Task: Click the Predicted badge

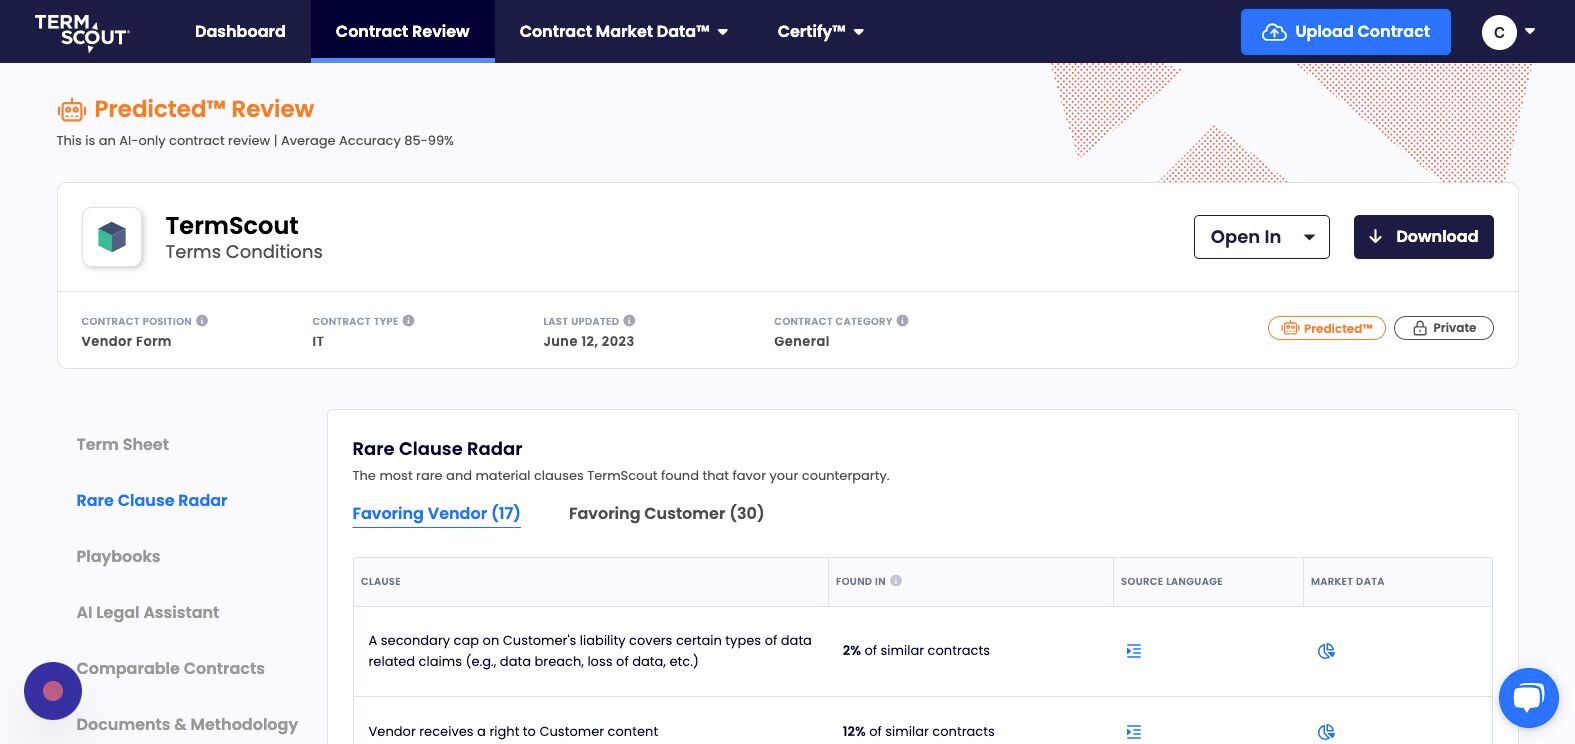Action: coord(1326,328)
